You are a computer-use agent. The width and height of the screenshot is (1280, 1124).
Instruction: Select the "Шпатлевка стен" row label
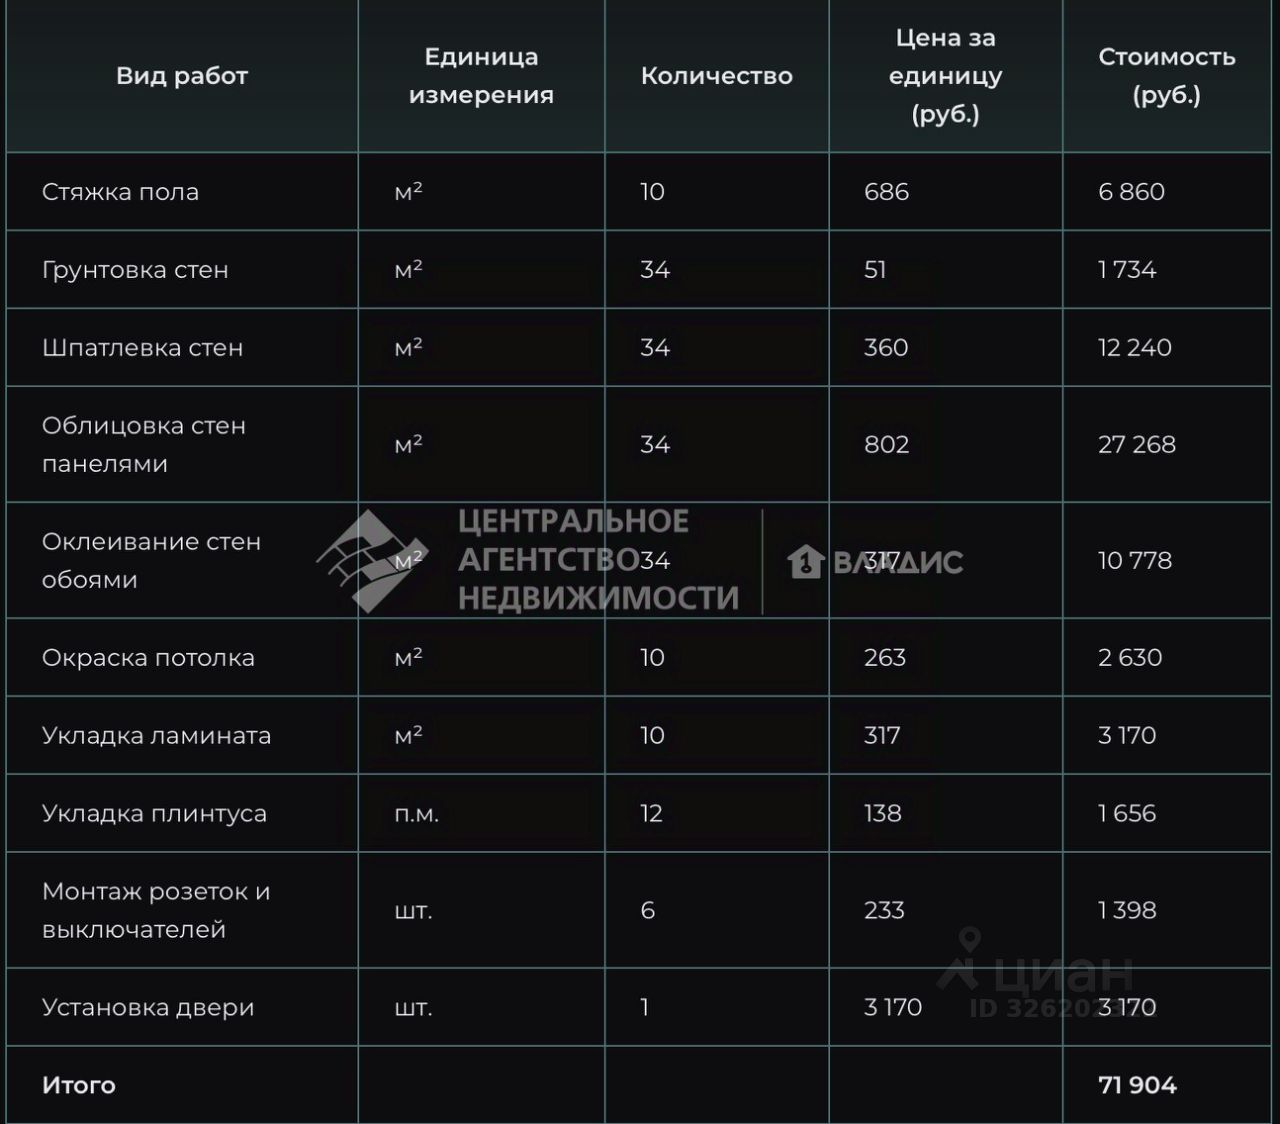[x=142, y=348]
